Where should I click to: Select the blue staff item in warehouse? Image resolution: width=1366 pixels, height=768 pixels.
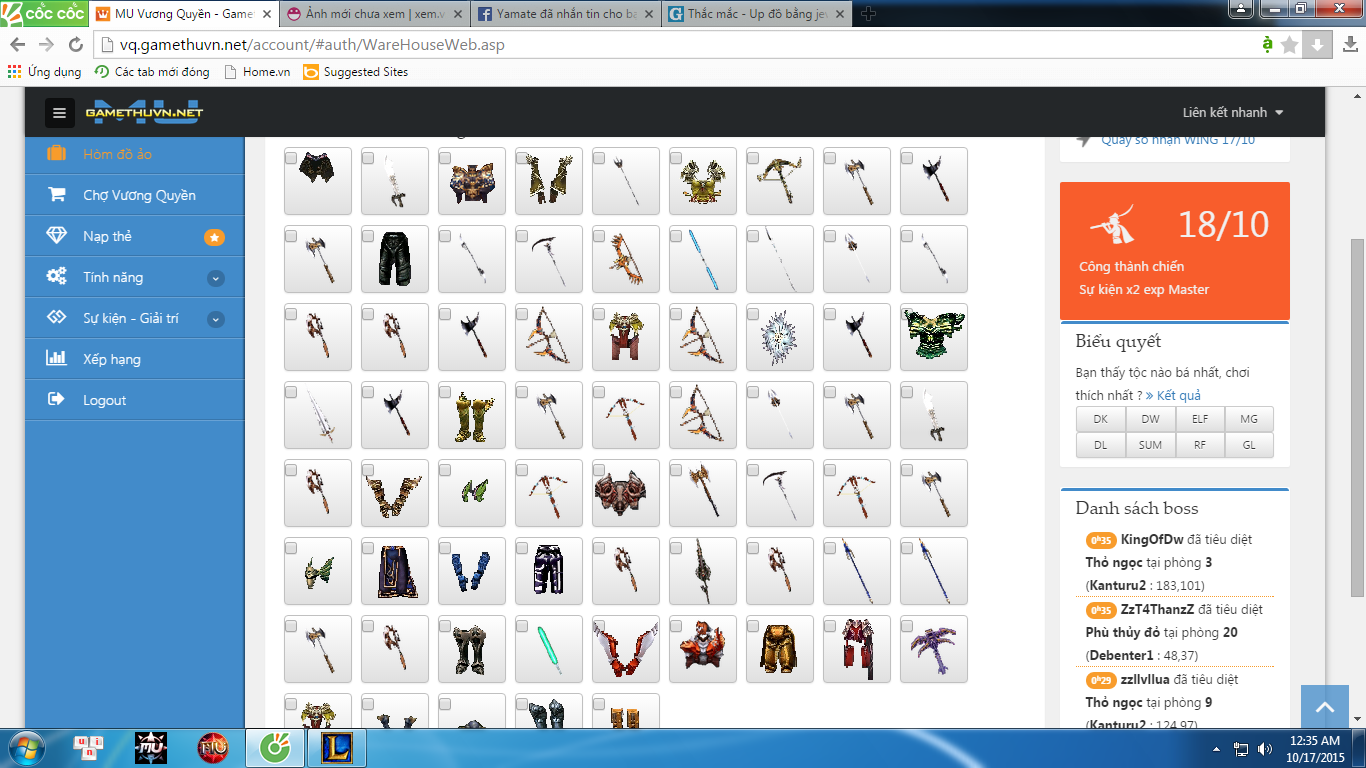tap(703, 259)
